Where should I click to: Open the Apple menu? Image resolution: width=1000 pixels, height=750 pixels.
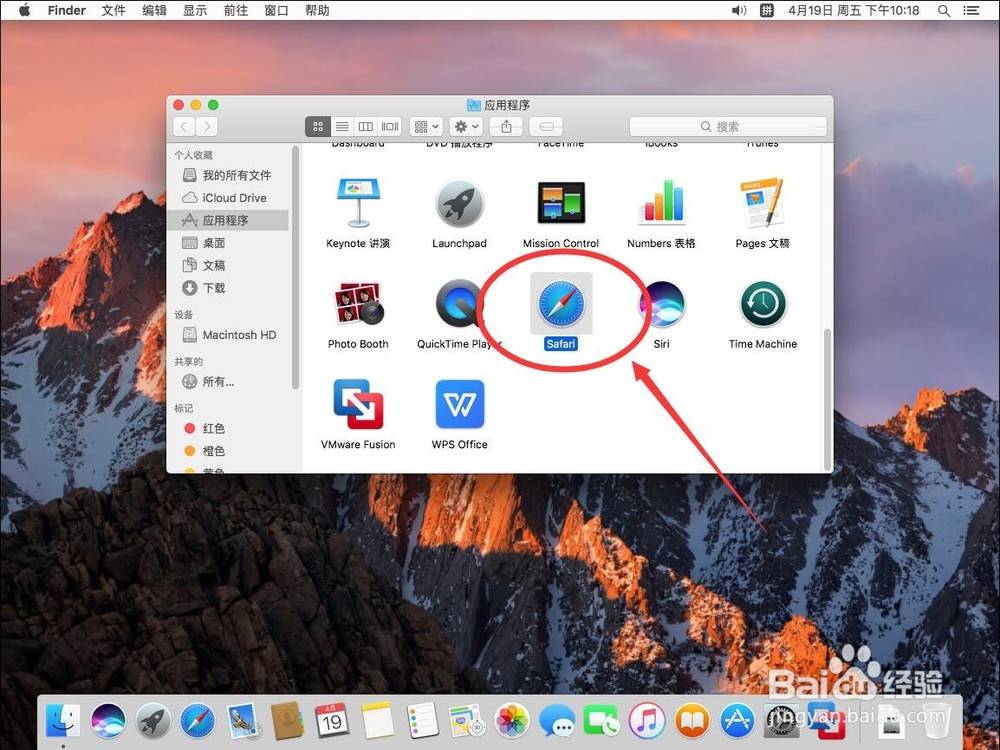coord(24,10)
